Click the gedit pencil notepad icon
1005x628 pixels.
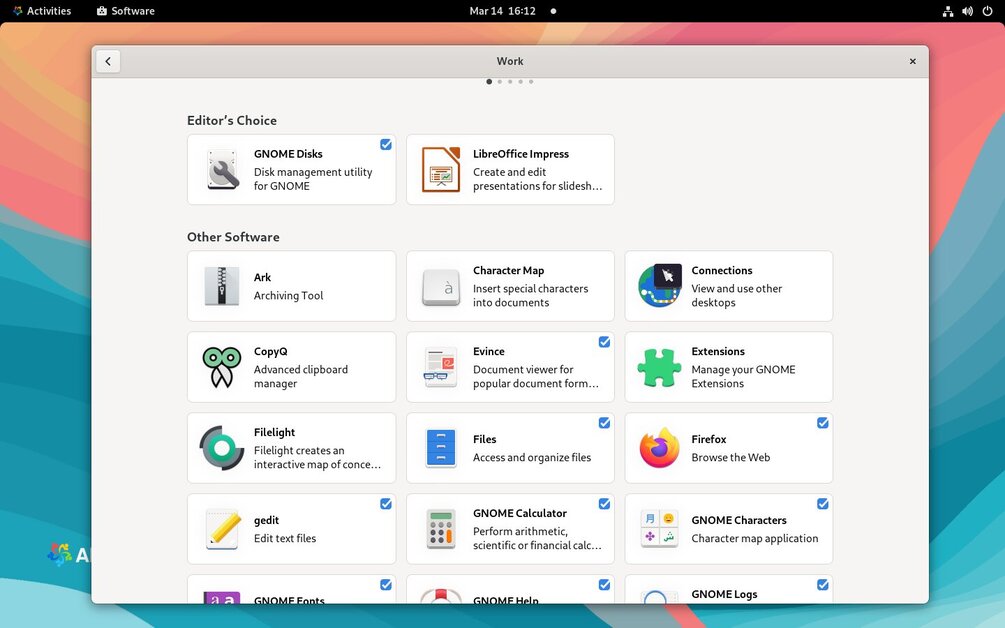click(222, 529)
